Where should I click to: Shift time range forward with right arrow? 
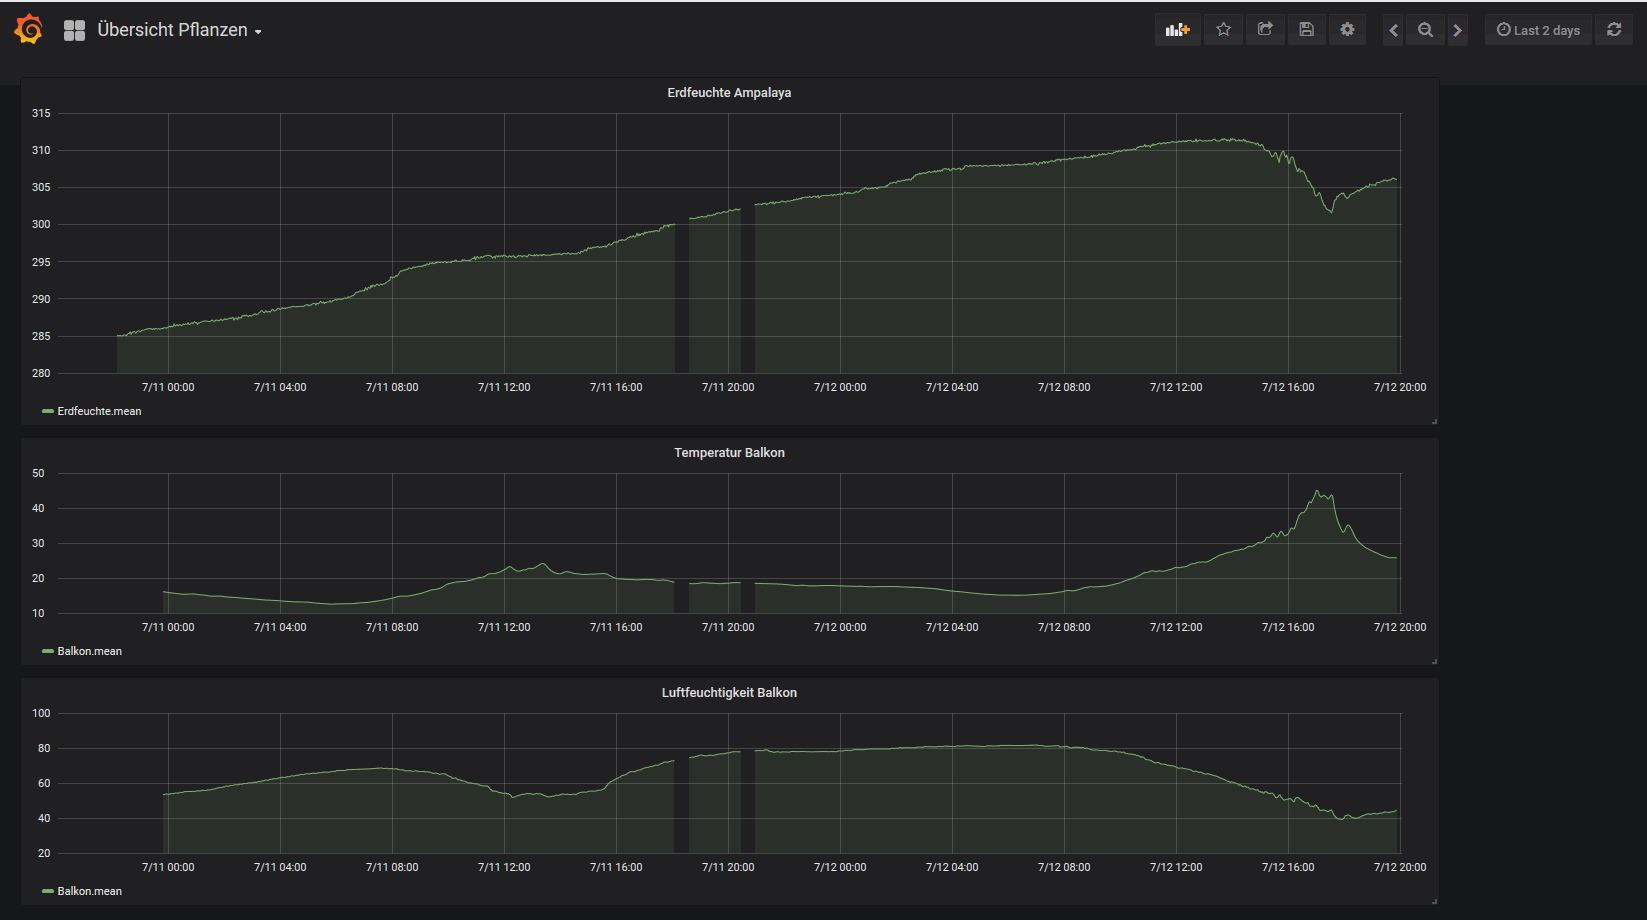point(1458,30)
